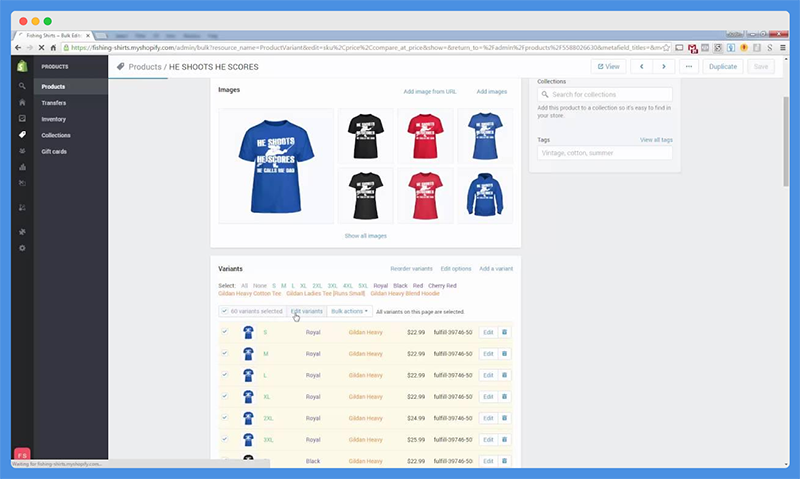The height and width of the screenshot is (479, 800).
Task: Open the Orders icon in sidebar
Action: [x=22, y=118]
